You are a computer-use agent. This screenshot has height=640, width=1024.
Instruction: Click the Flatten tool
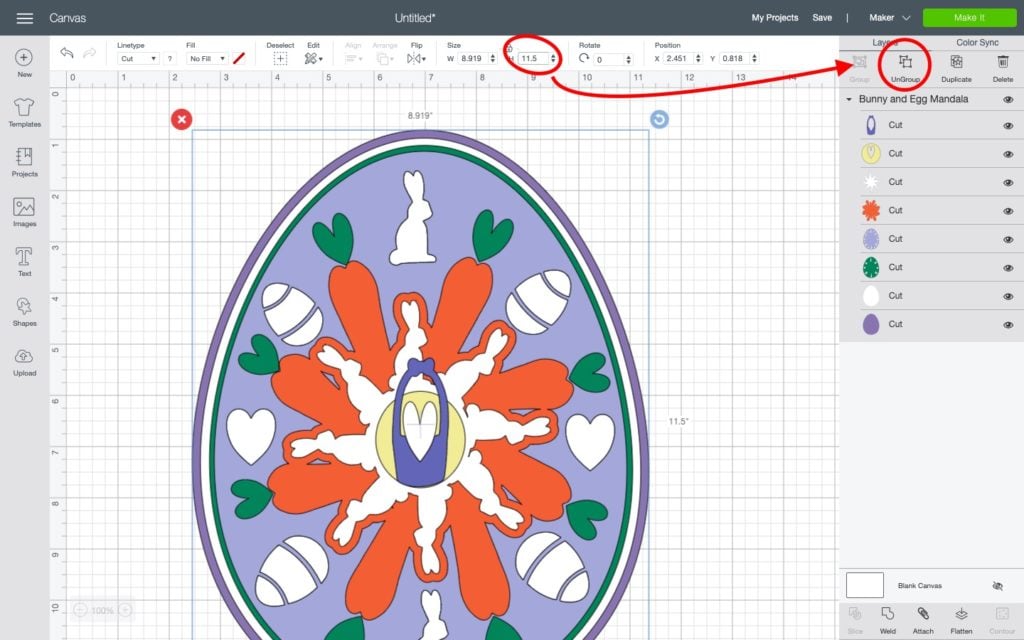click(x=961, y=620)
